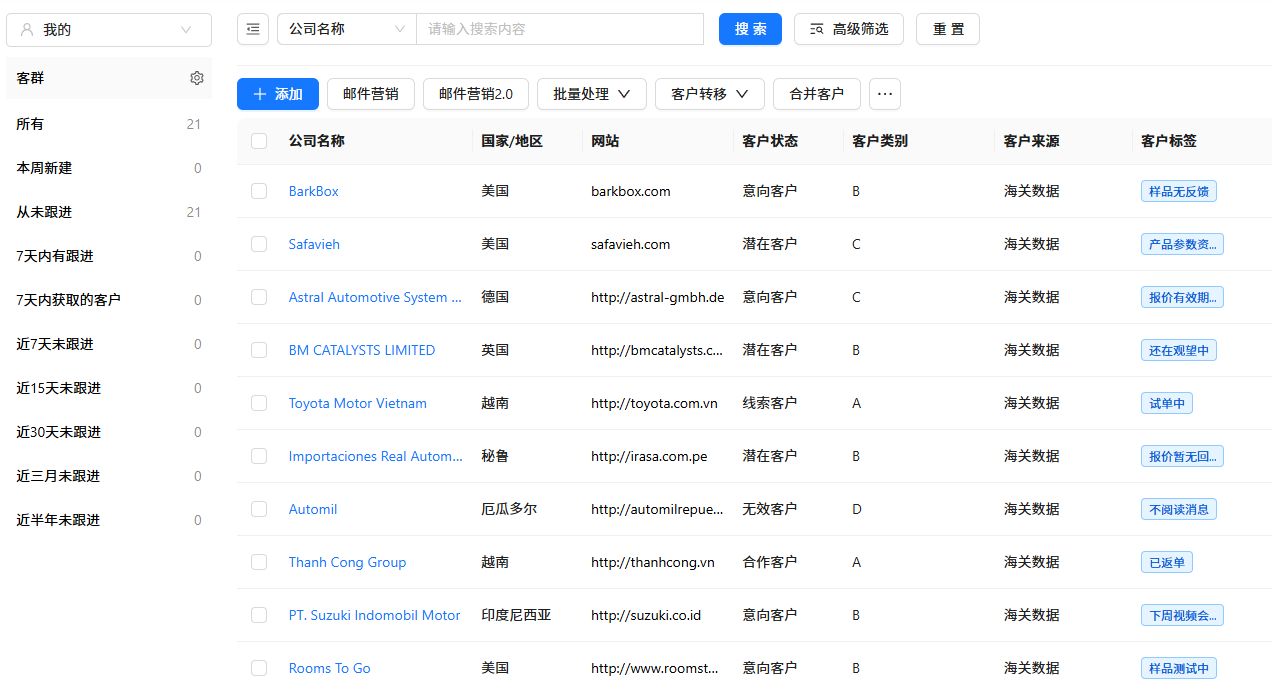The width and height of the screenshot is (1272, 693).
Task: Tick the BM CATALYSTS LIMITED checkbox
Action: (259, 350)
